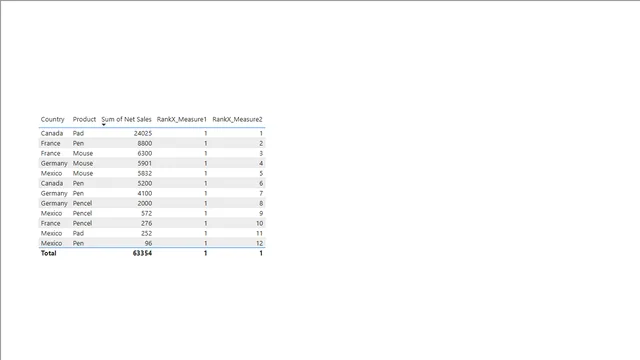Select France in the 8800 row
This screenshot has height=360, width=640.
click(51, 143)
